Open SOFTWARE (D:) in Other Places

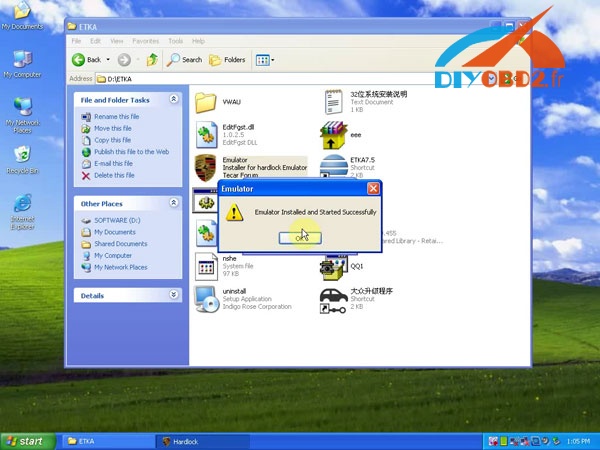(117, 220)
